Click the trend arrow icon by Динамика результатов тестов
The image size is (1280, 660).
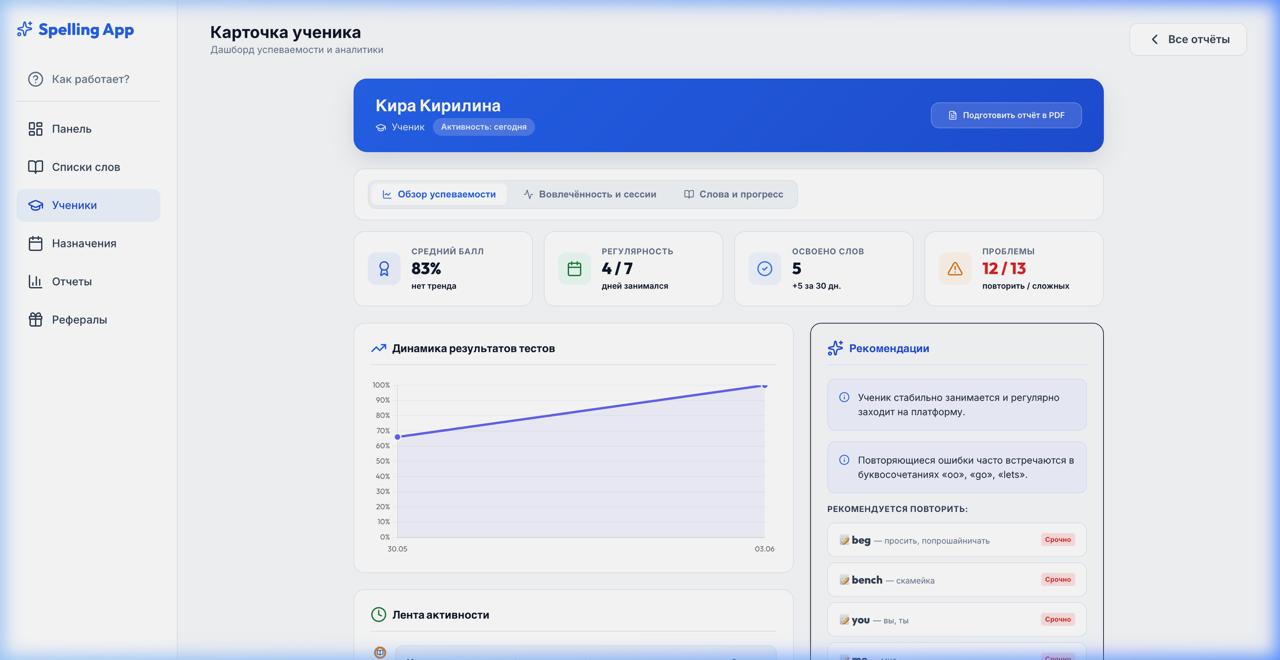click(x=378, y=348)
